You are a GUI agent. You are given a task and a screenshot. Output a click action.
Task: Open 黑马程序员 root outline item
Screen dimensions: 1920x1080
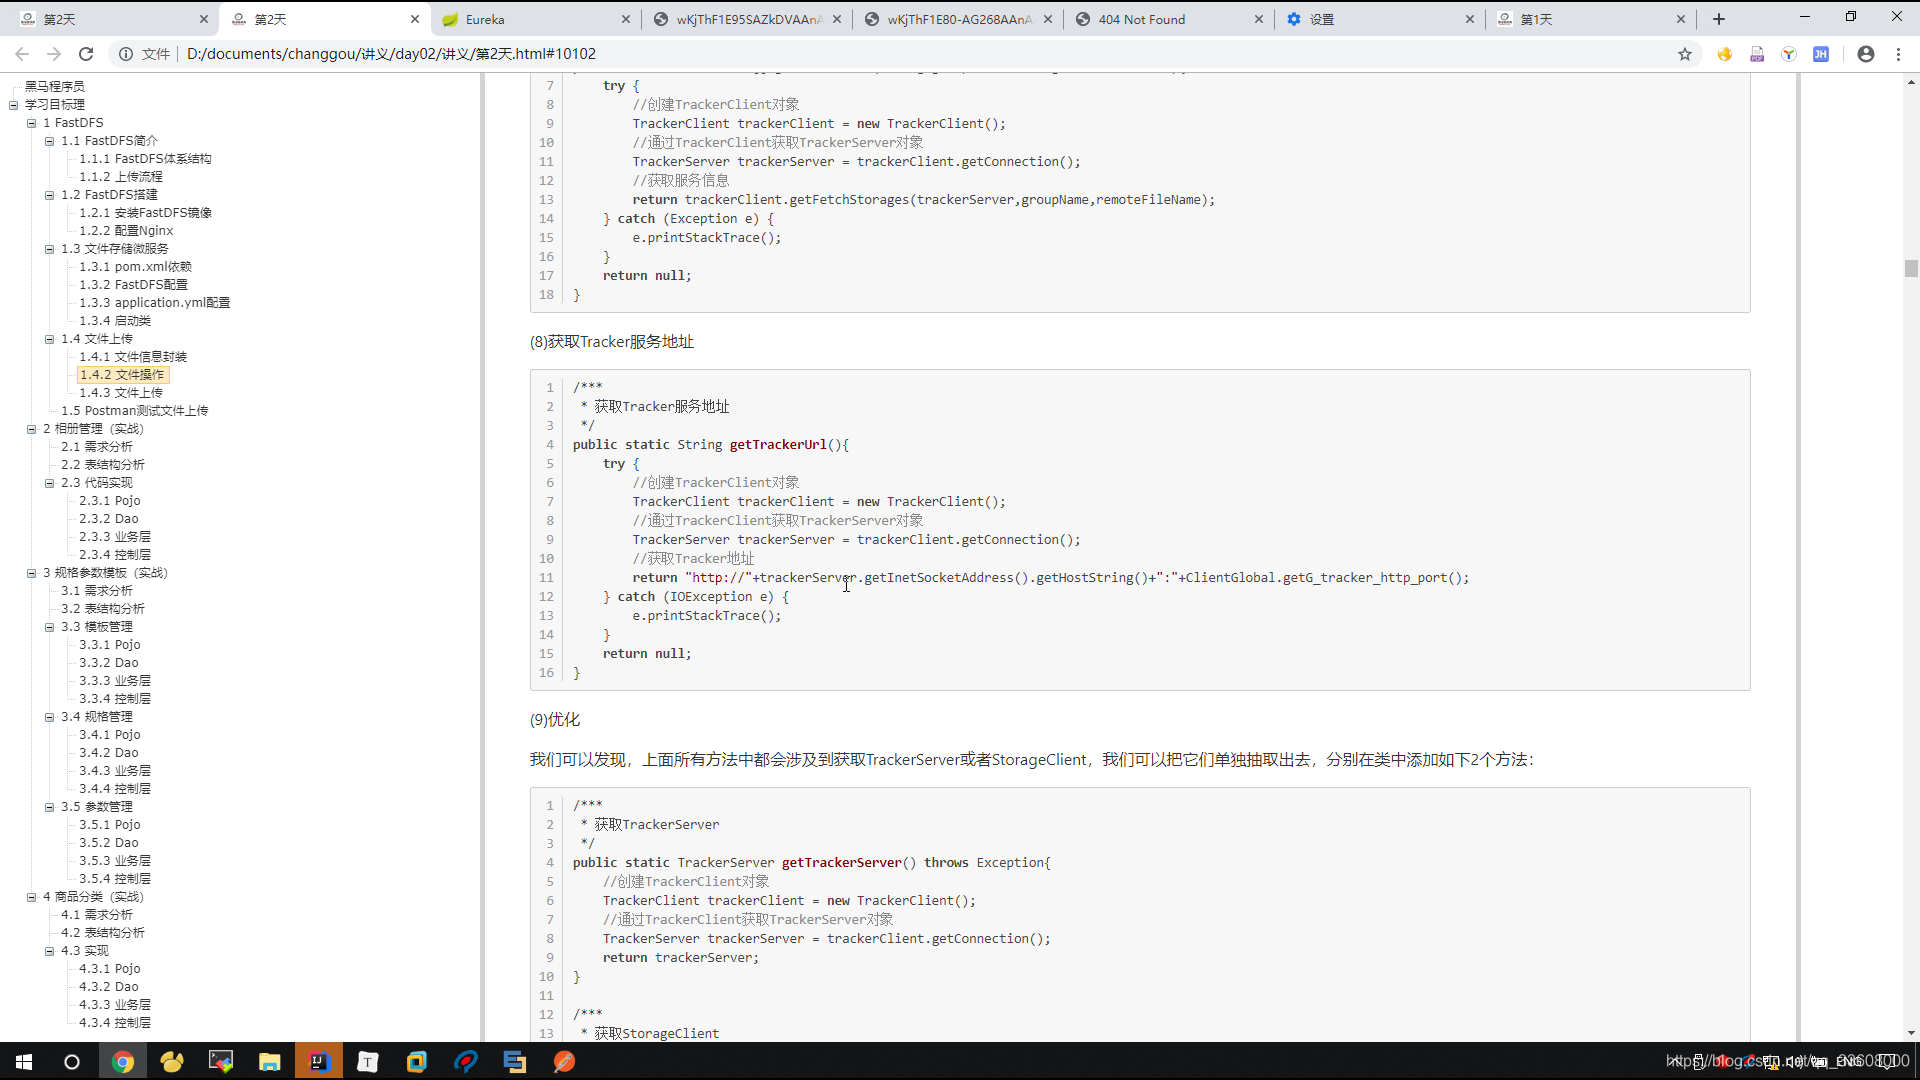point(54,87)
